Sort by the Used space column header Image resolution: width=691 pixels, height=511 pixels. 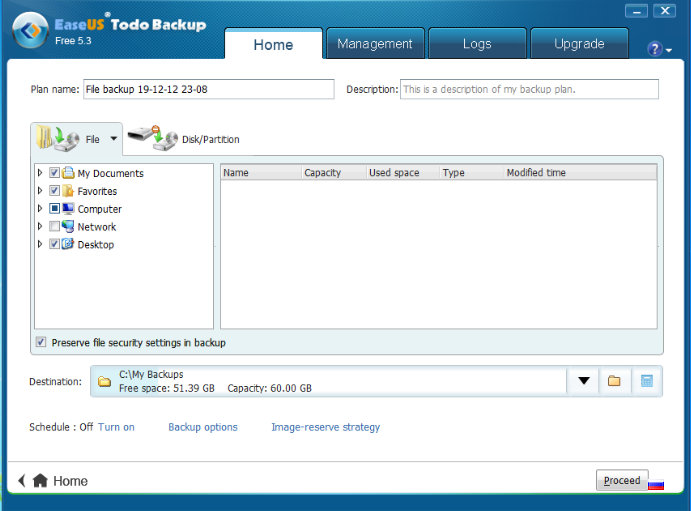click(x=402, y=172)
